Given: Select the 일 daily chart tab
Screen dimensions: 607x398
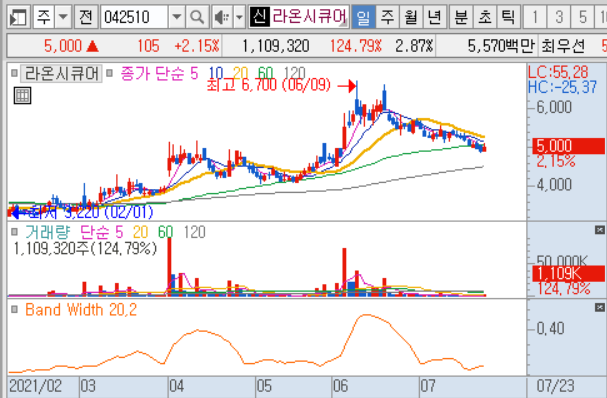Looking at the screenshot, I should (363, 17).
